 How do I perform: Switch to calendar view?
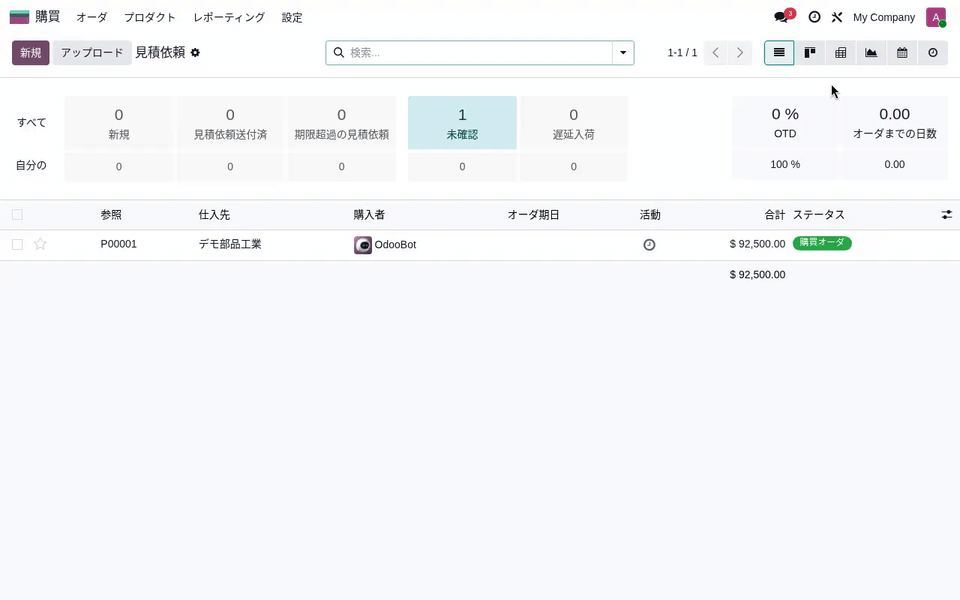(902, 53)
